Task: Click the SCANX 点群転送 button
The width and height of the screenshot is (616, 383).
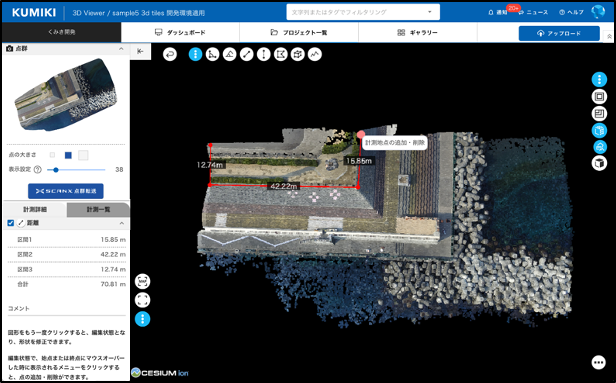Action: point(66,191)
